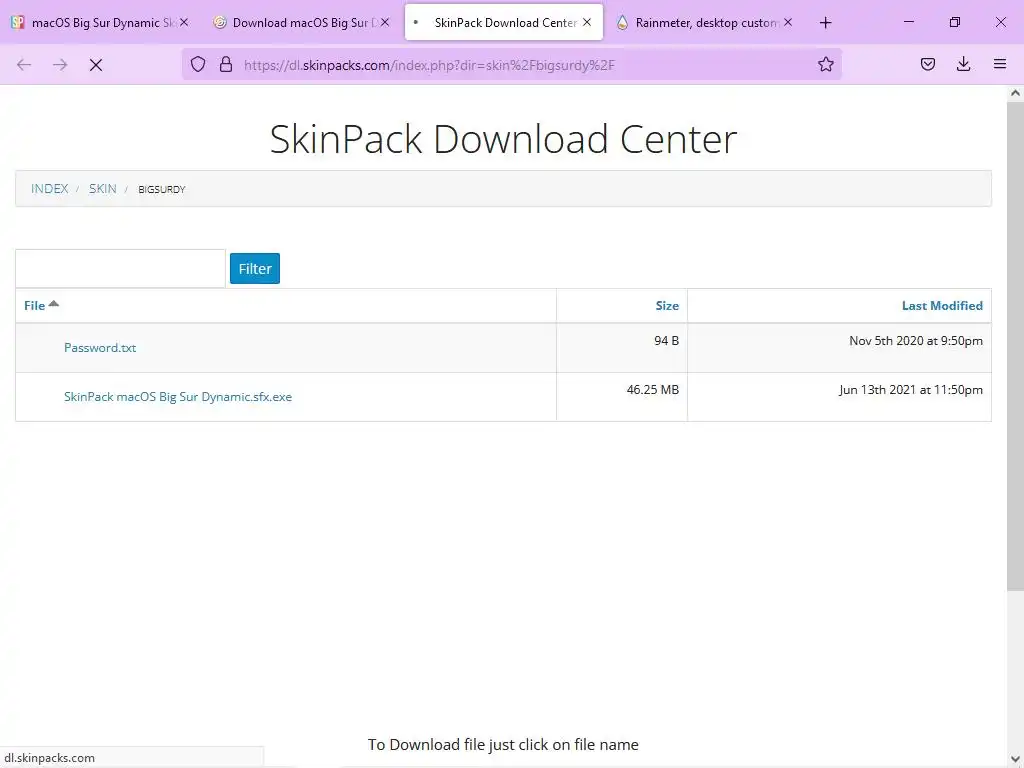The height and width of the screenshot is (768, 1024).
Task: Close the Download macOS Big Sur tab
Action: pyautogui.click(x=385, y=22)
